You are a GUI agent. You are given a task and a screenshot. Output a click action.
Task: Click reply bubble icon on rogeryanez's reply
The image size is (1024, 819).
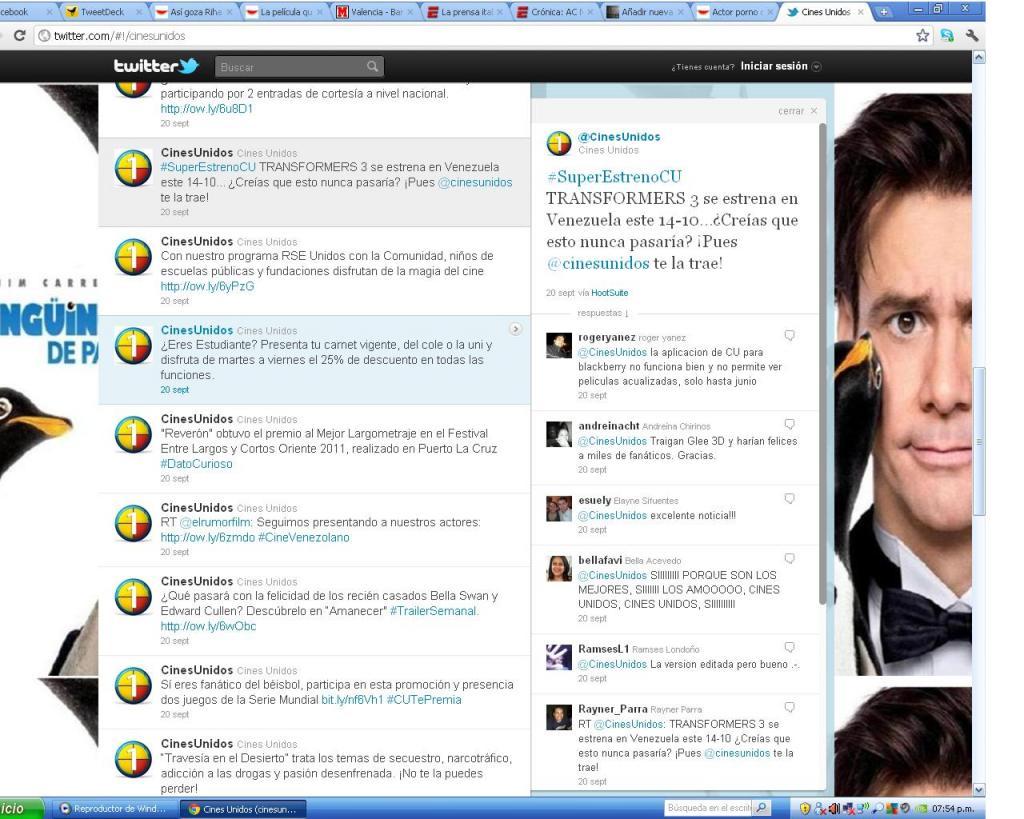790,336
